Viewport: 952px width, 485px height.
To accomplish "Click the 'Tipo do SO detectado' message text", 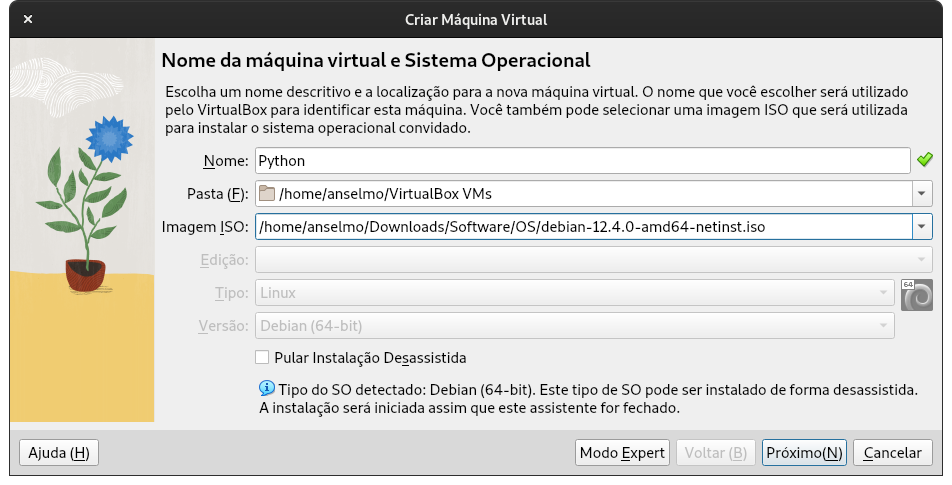I will click(x=588, y=398).
